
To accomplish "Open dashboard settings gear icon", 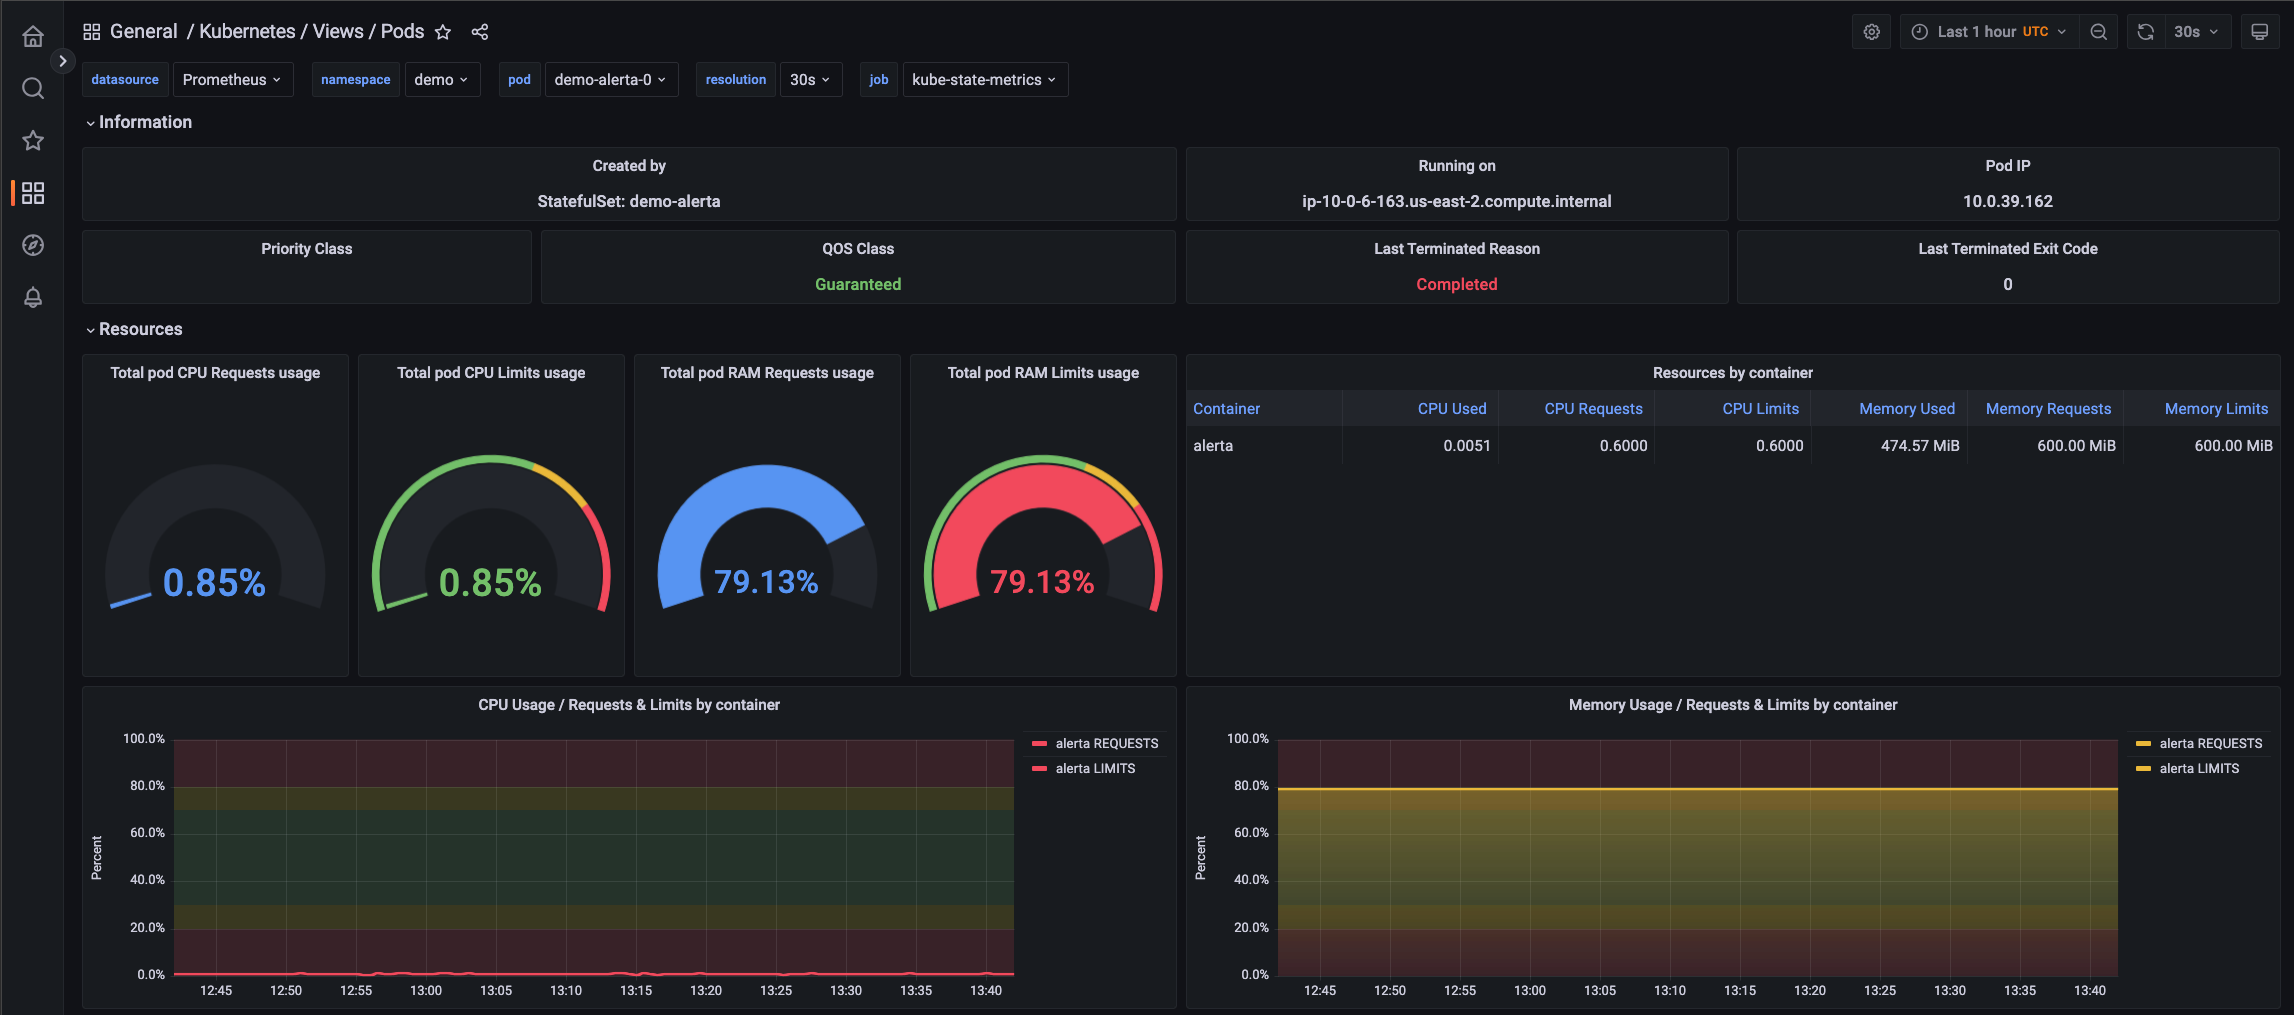I will (x=1871, y=32).
